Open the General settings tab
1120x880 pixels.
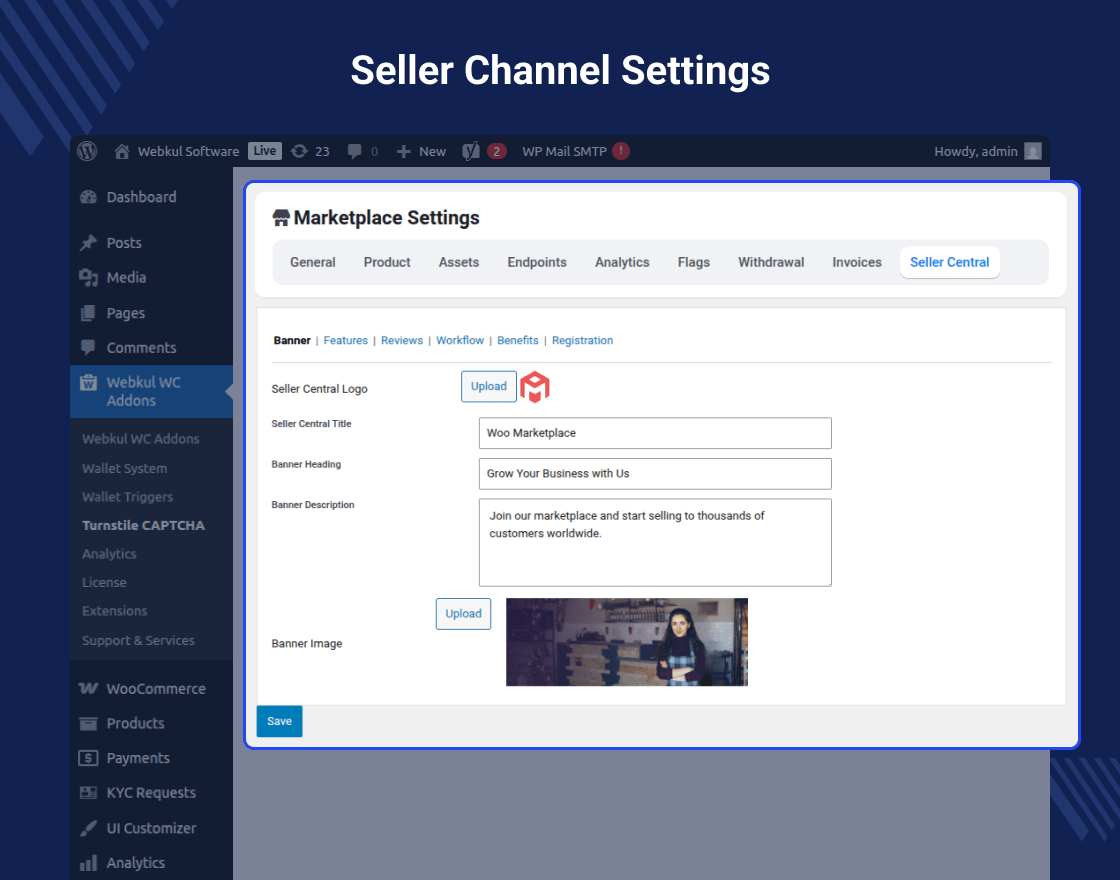(313, 262)
